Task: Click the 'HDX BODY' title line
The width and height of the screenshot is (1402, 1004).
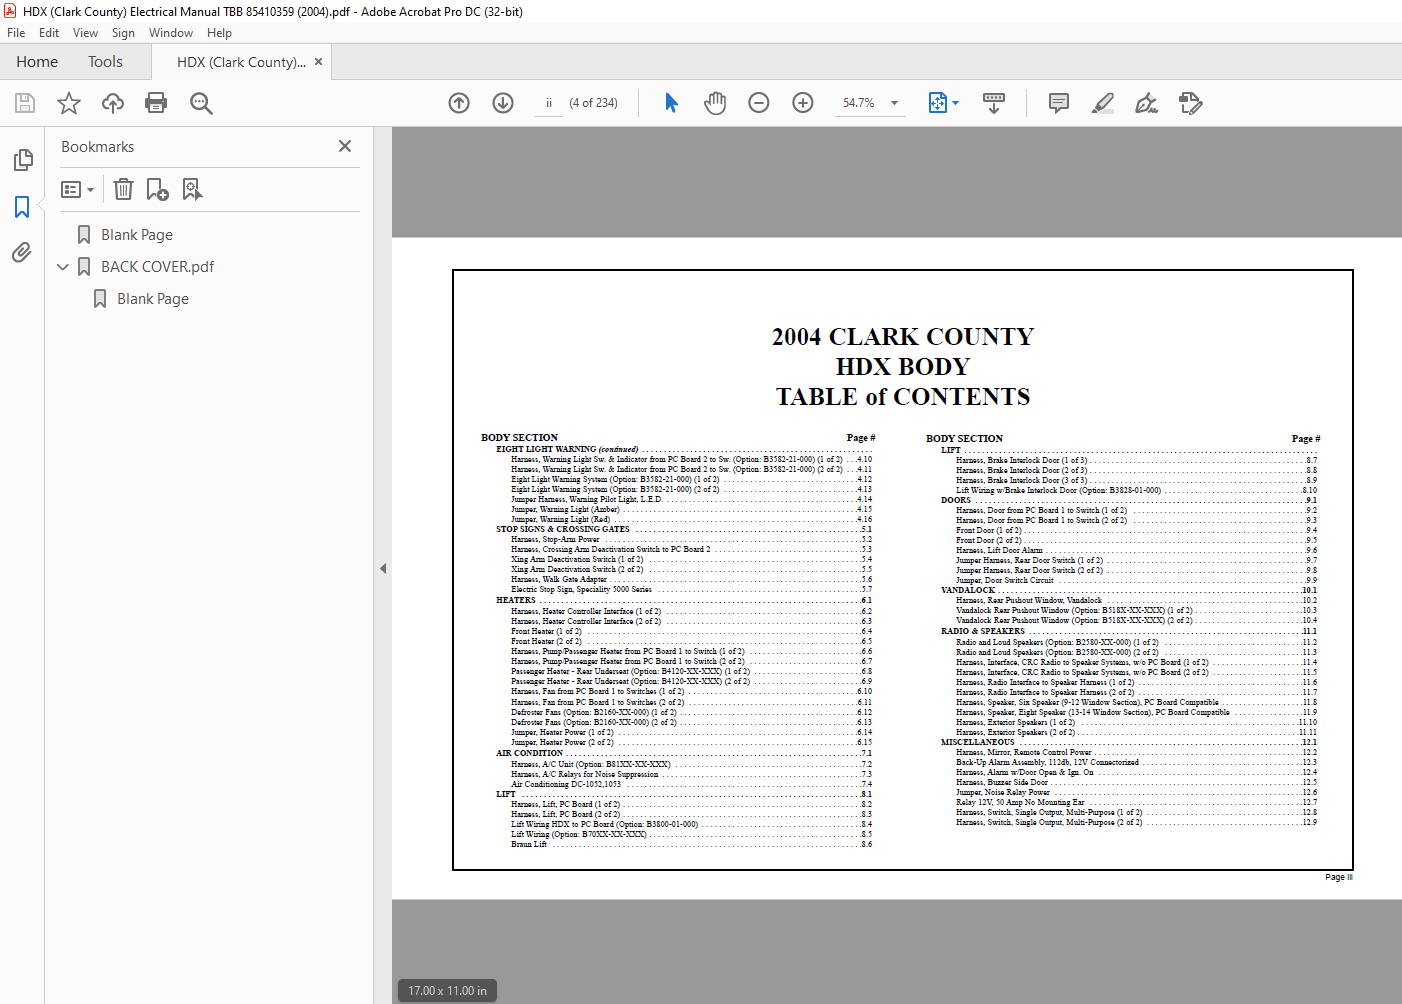Action: click(903, 367)
